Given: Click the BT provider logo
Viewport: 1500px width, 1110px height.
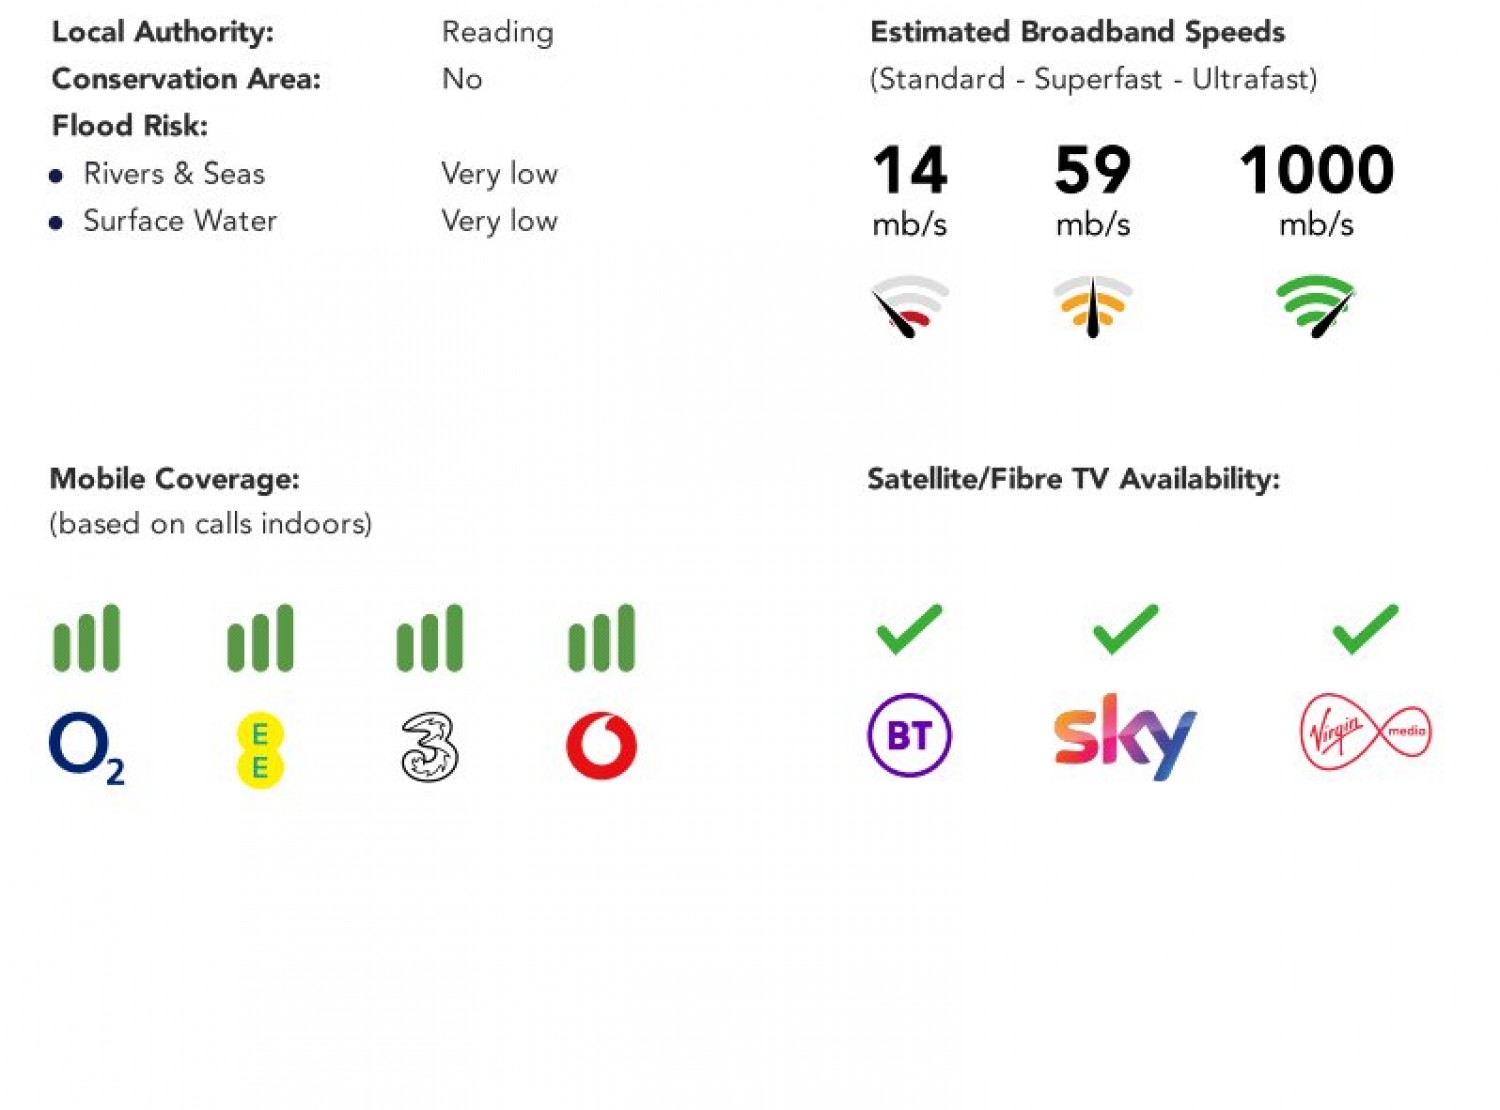Looking at the screenshot, I should [909, 735].
